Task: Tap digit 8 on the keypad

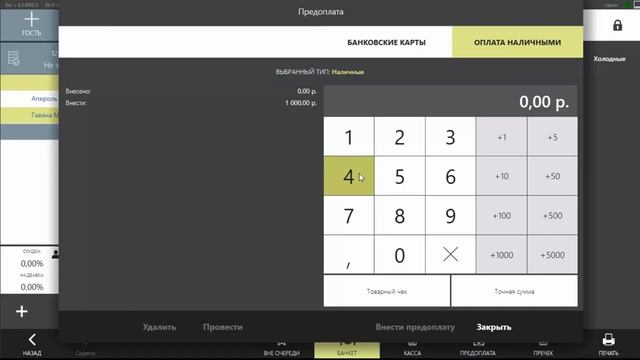Action: tap(400, 215)
